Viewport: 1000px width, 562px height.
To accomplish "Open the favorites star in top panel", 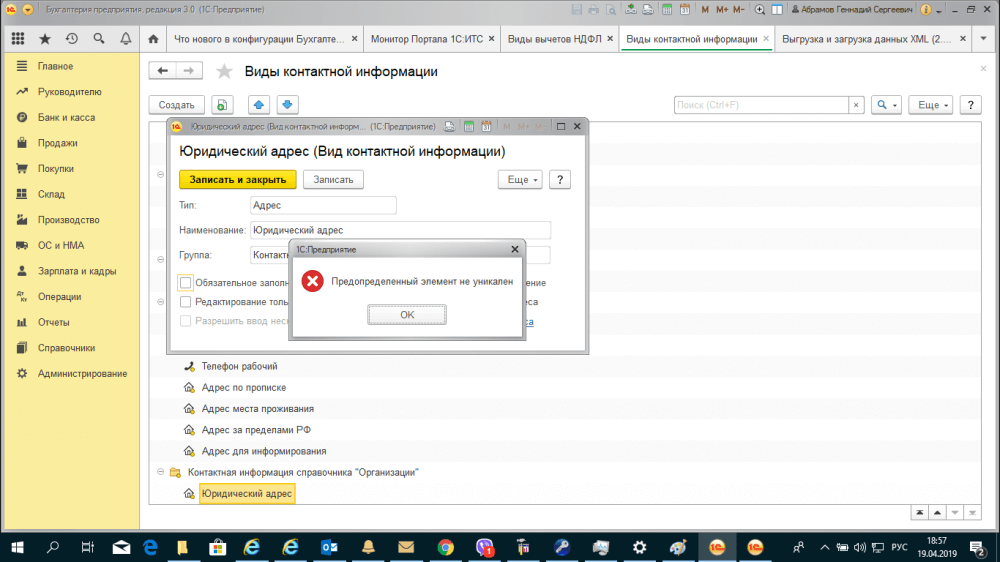I will [45, 39].
